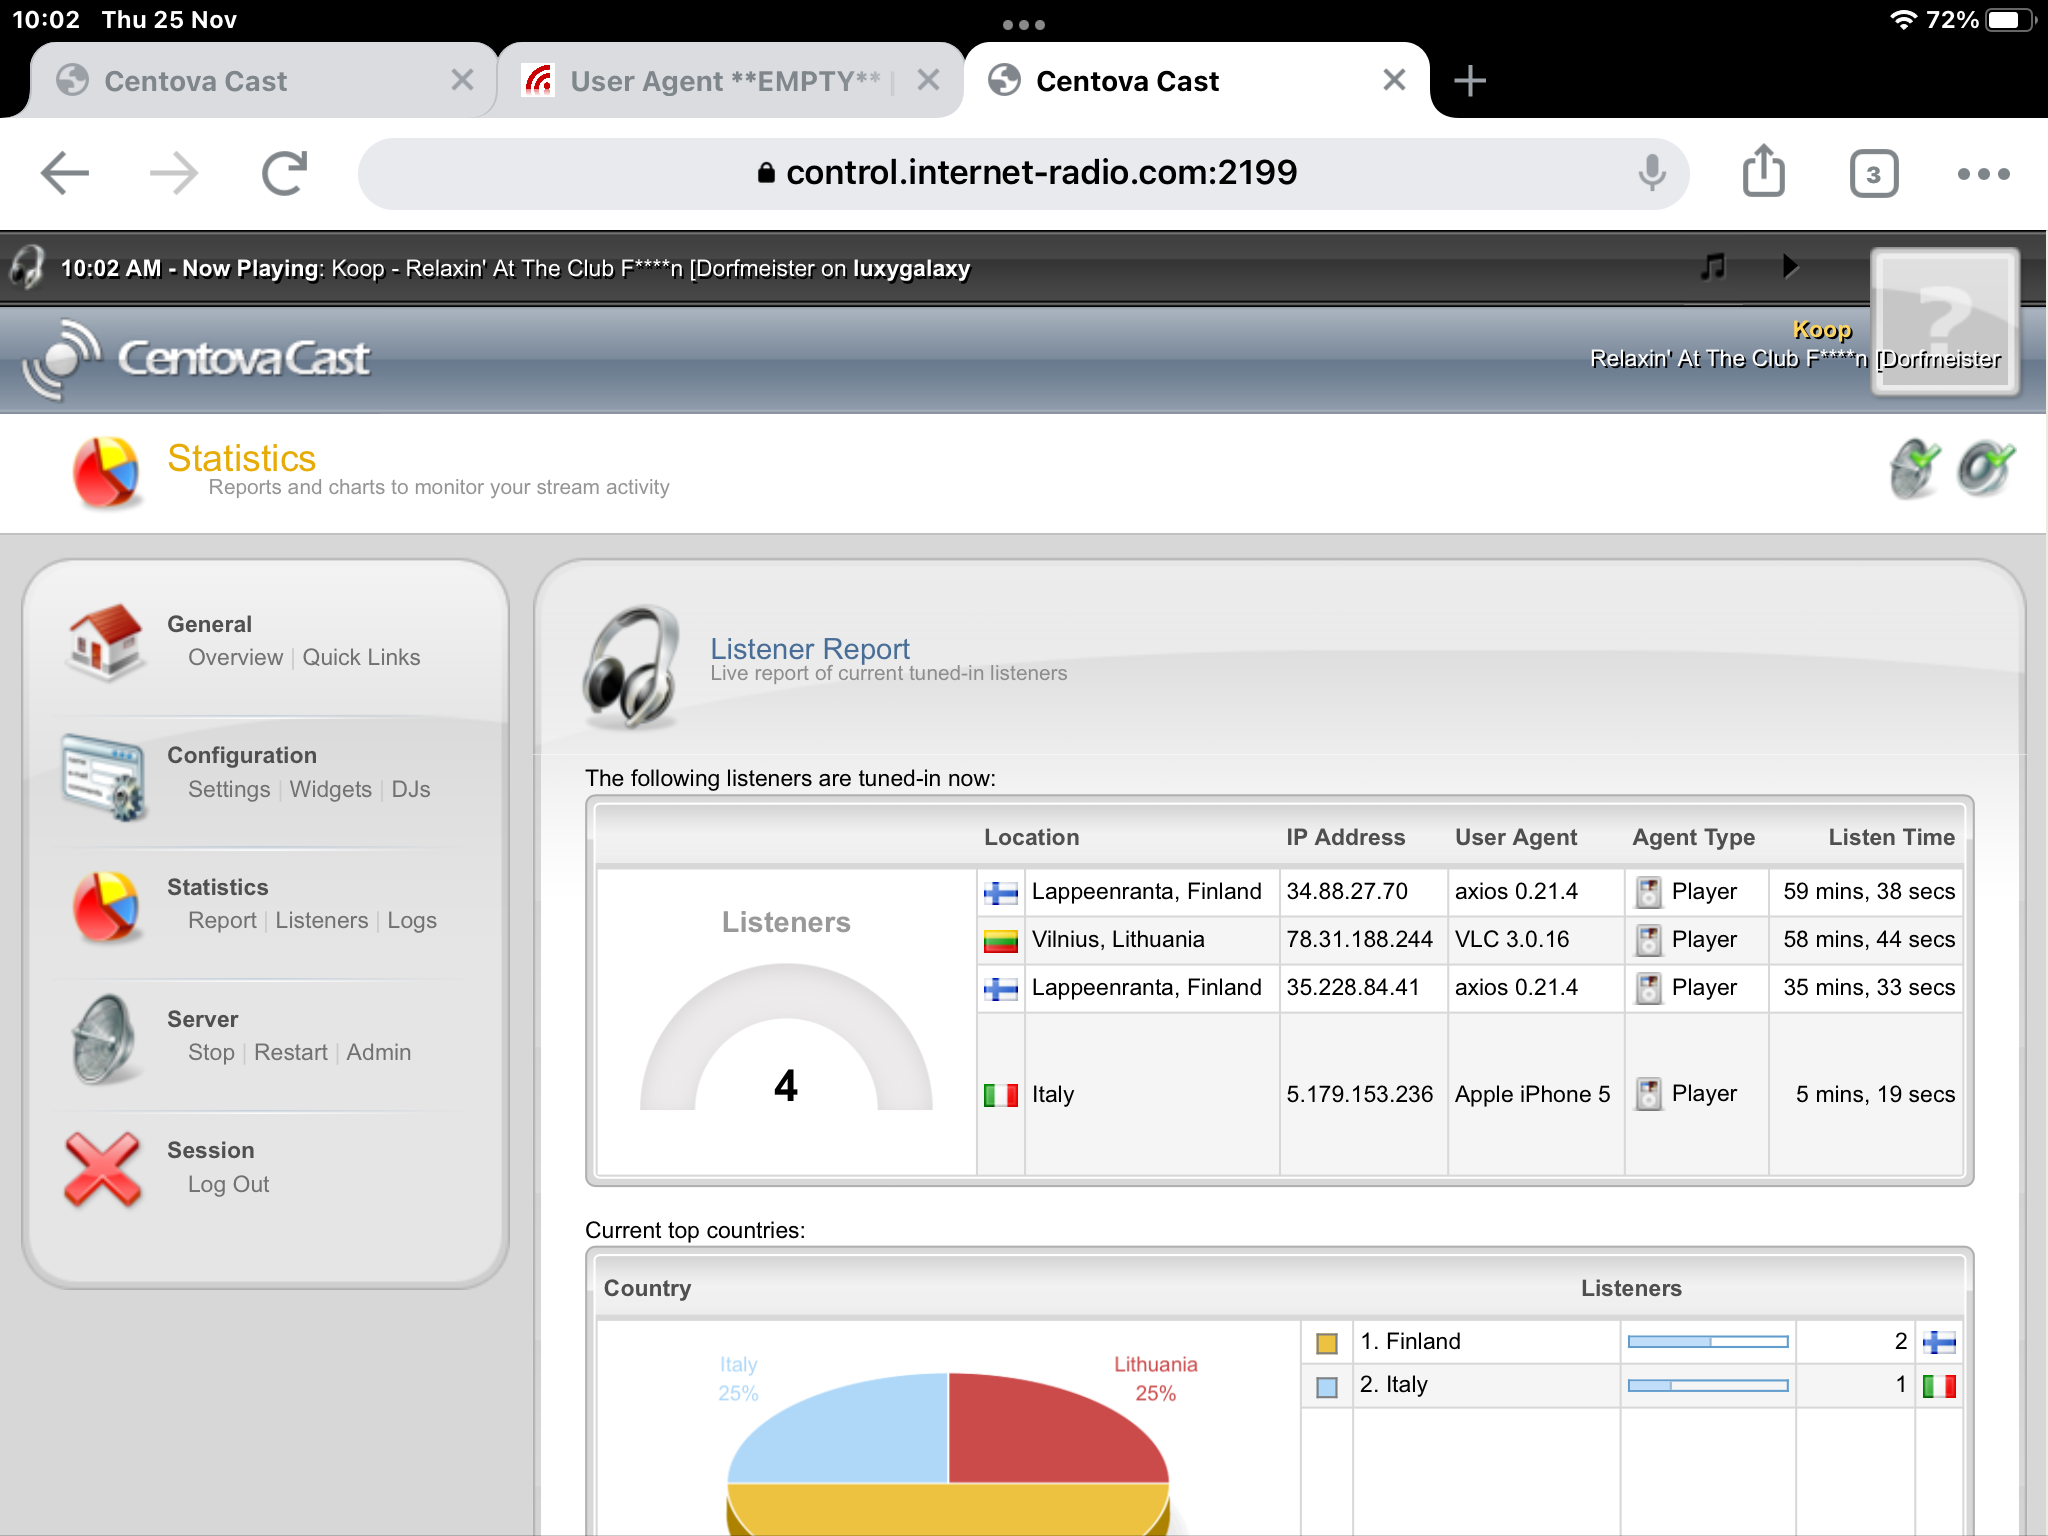Click the music note icon in now-playing bar
This screenshot has height=1536, width=2048.
tap(1713, 267)
